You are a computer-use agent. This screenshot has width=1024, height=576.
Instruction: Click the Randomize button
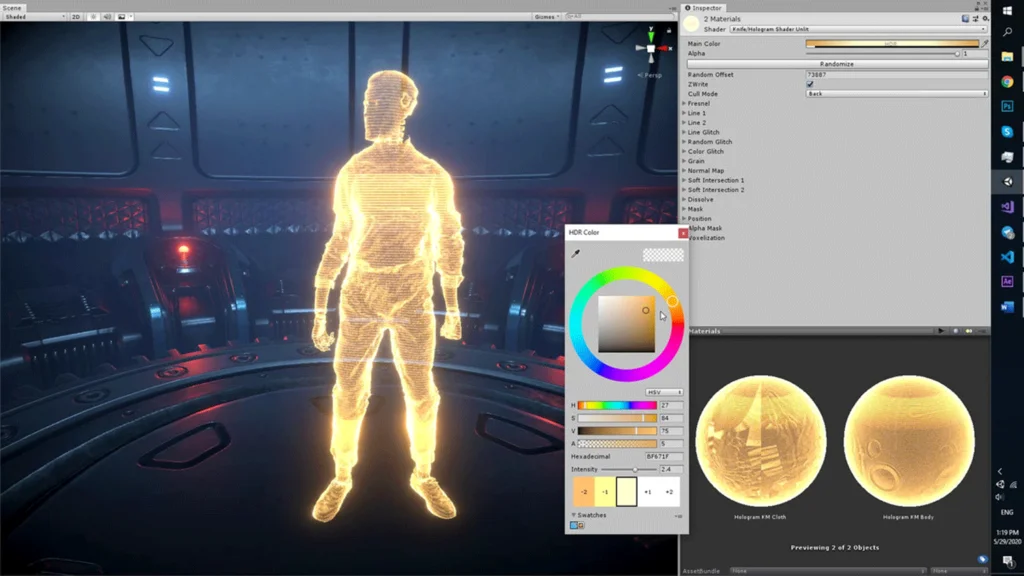point(837,64)
